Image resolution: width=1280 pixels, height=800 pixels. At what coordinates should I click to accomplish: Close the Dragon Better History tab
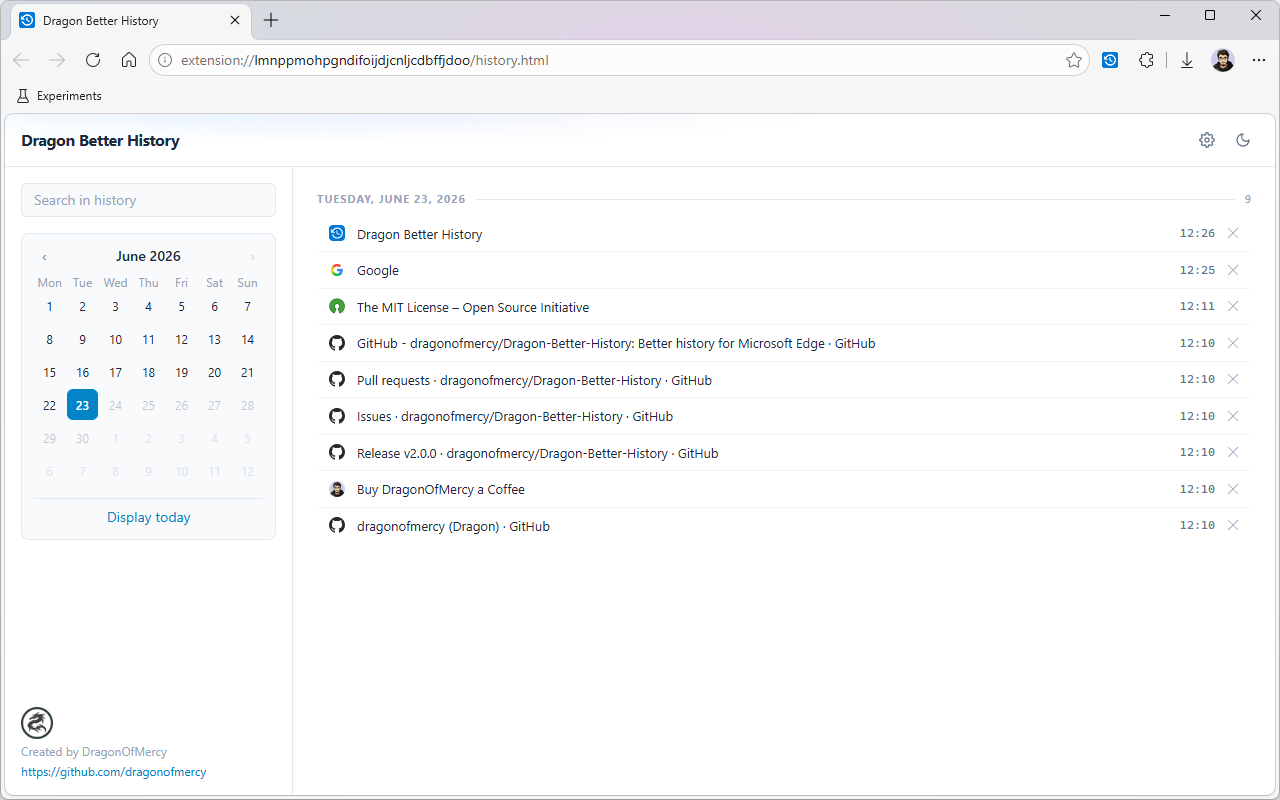click(235, 20)
